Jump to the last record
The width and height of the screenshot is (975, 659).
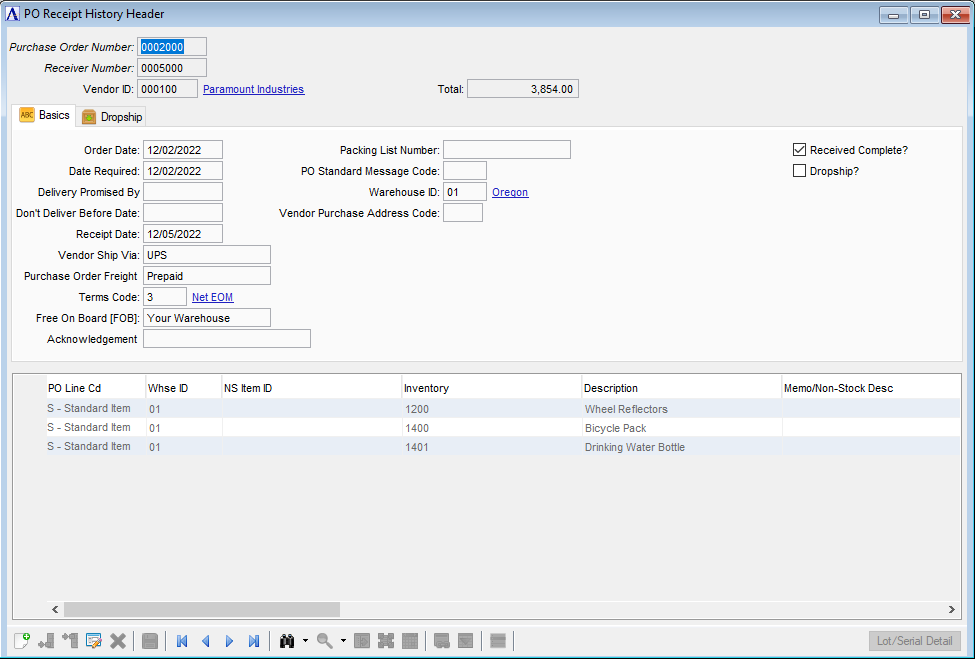click(x=254, y=641)
